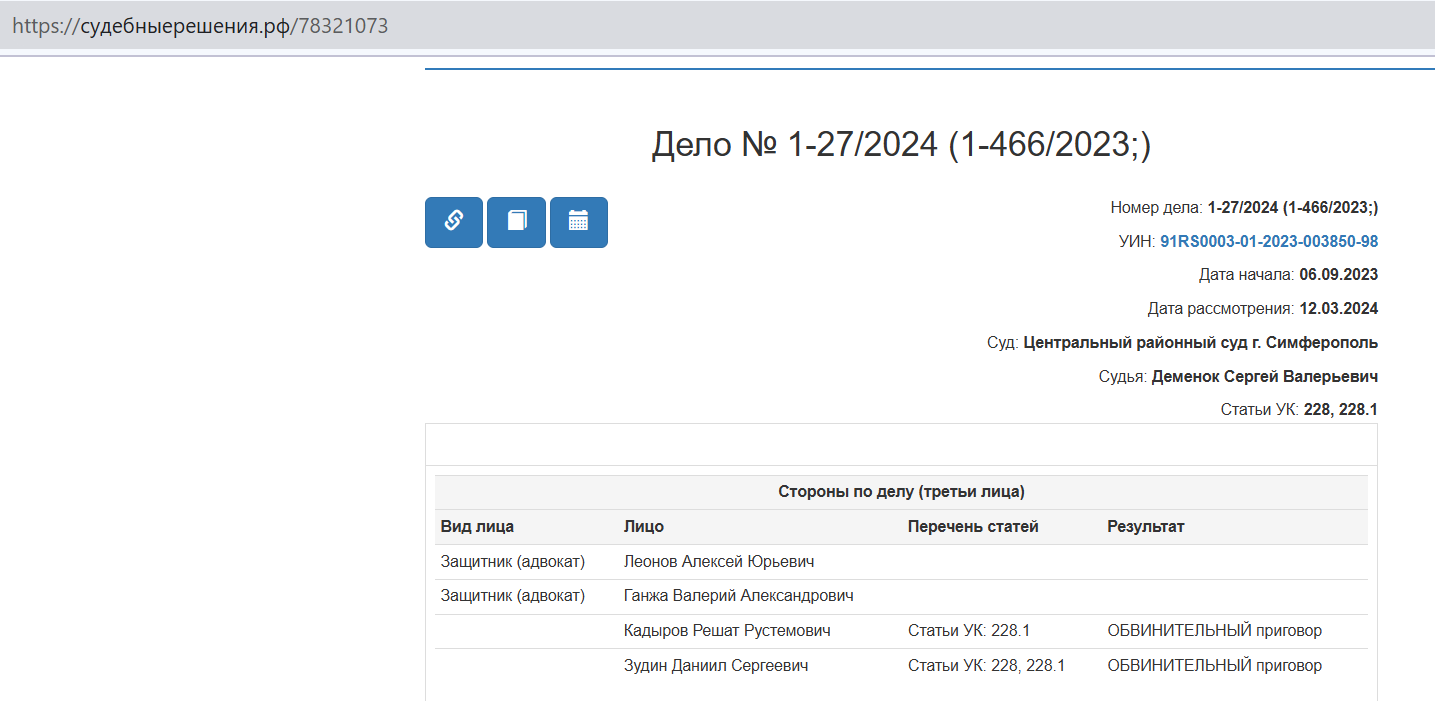Click the table heading Стороны по делу
The width and height of the screenshot is (1435, 701).
(901, 492)
